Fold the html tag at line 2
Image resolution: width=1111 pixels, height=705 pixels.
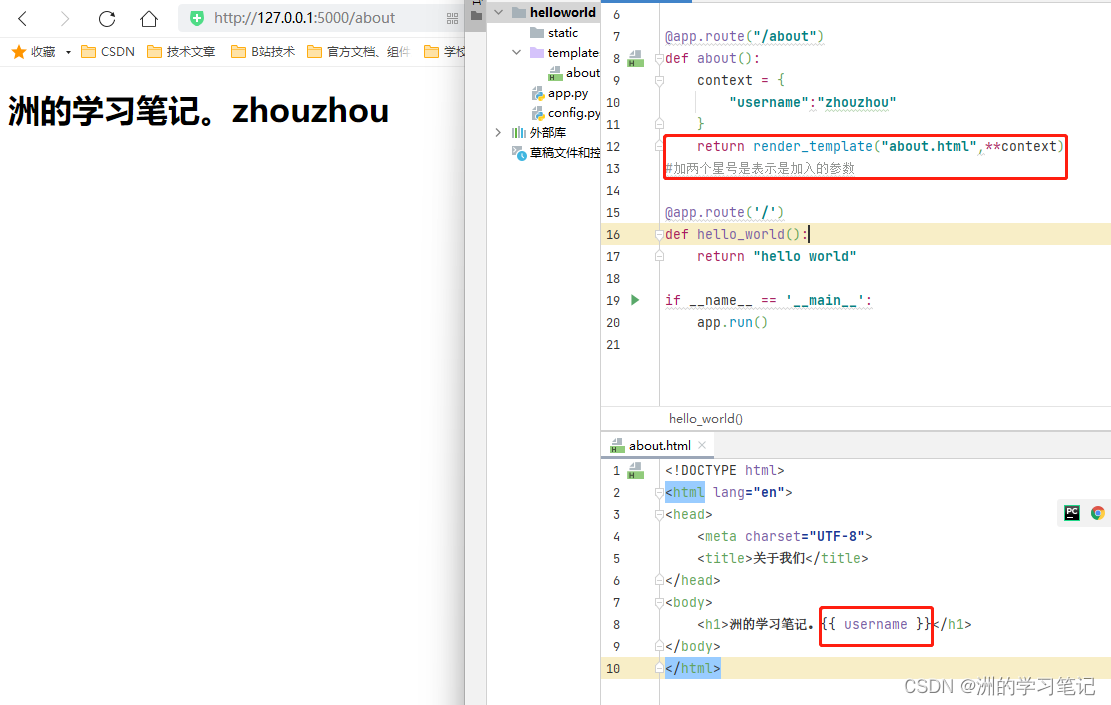click(x=659, y=492)
